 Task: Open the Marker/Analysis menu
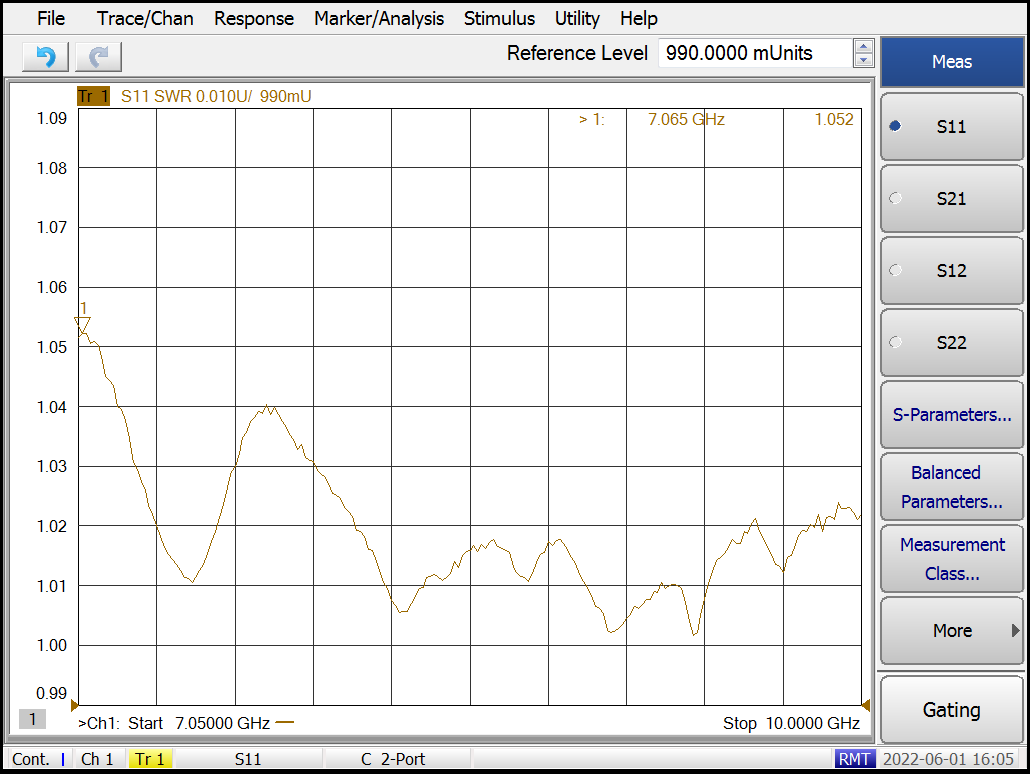point(378,18)
